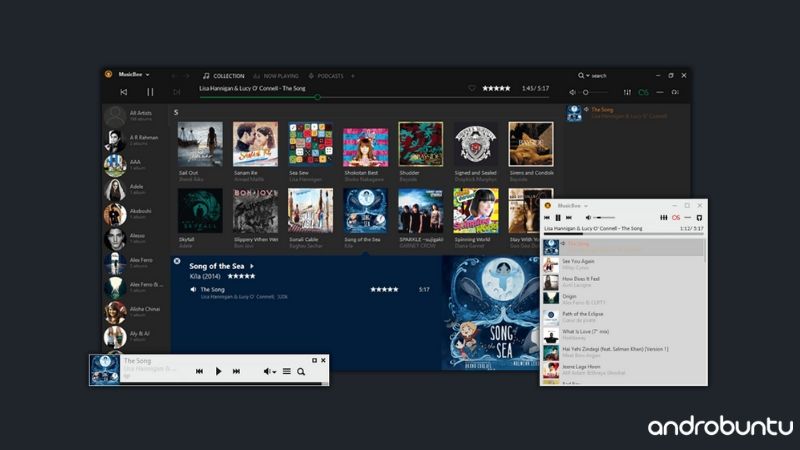The width and height of the screenshot is (800, 450).
Task: Select Adele in the artist list
Action: pos(136,189)
